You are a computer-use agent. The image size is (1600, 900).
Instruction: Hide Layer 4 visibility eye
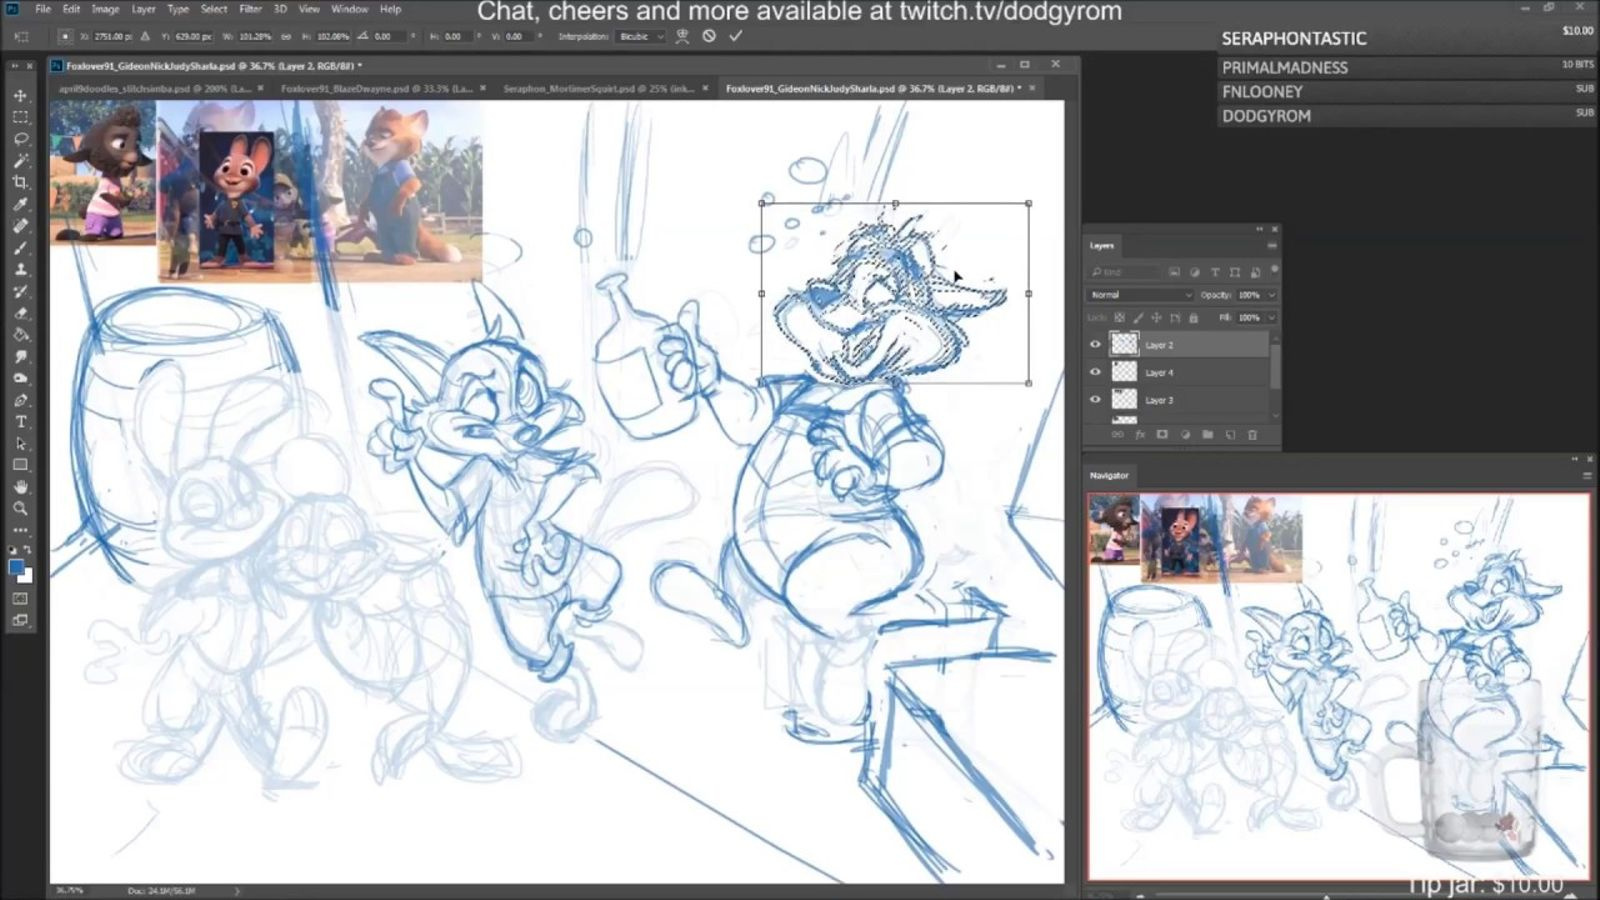coord(1095,372)
